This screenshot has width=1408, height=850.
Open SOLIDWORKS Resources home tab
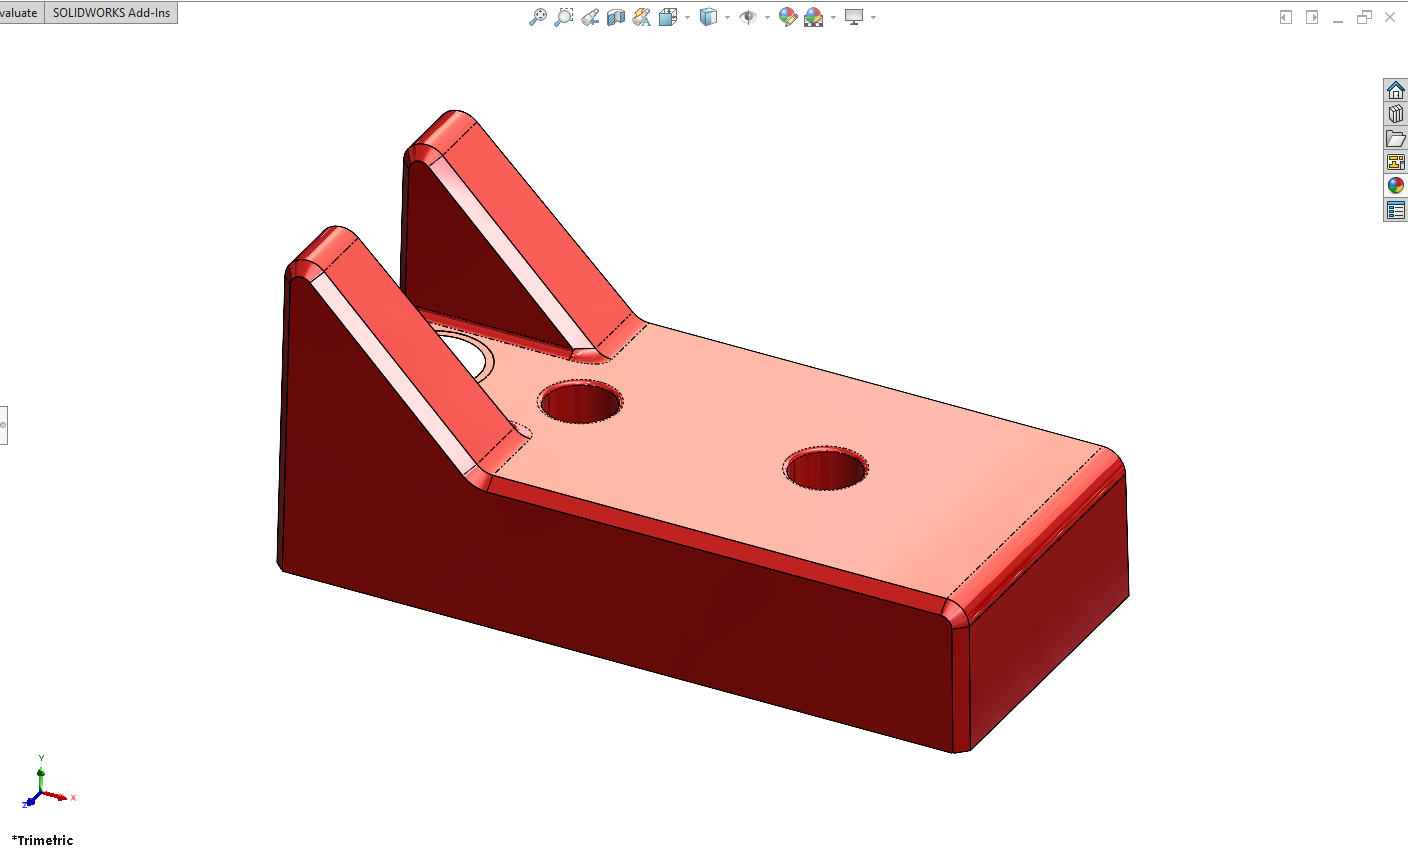click(x=1396, y=90)
